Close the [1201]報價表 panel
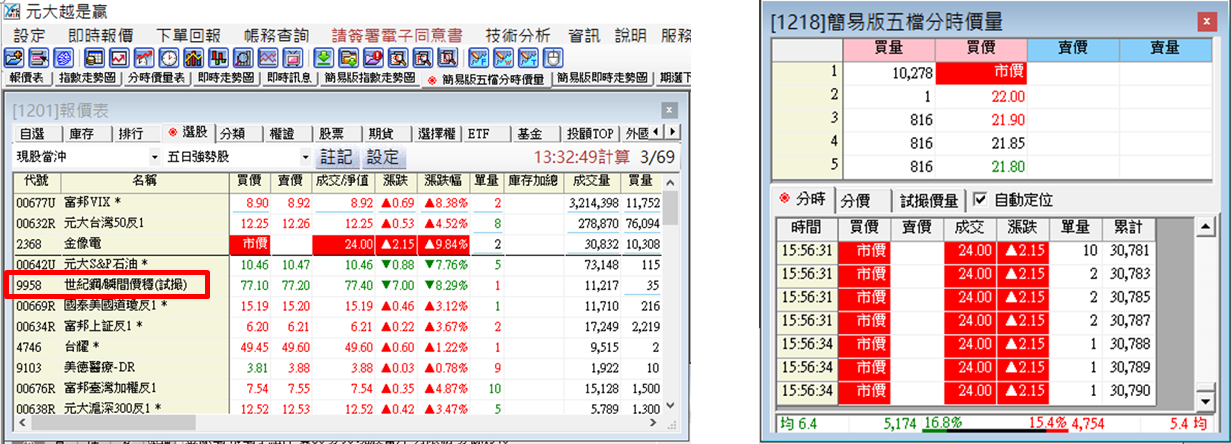 pos(669,109)
